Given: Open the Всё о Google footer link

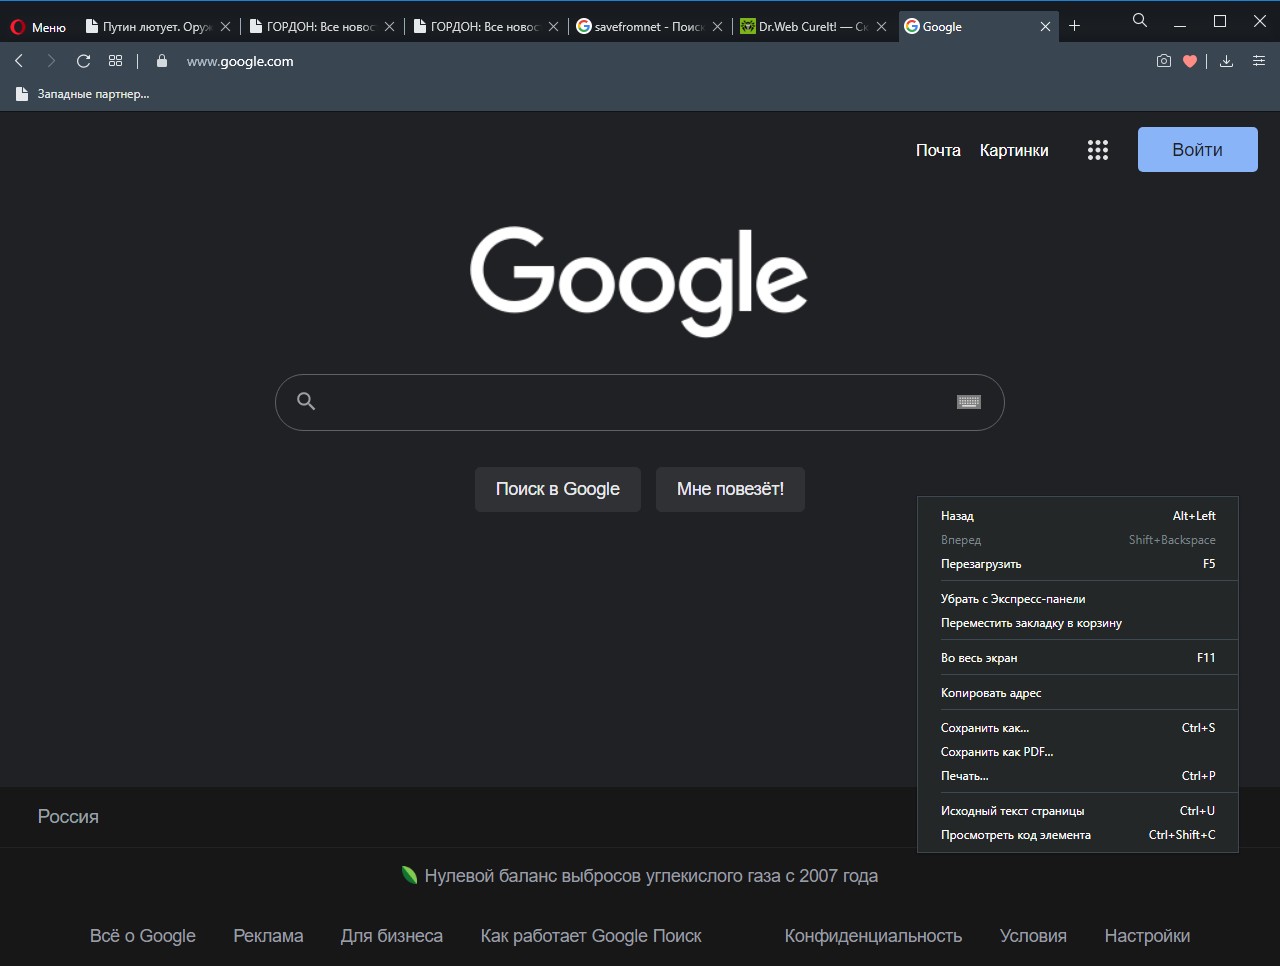Looking at the screenshot, I should (143, 936).
